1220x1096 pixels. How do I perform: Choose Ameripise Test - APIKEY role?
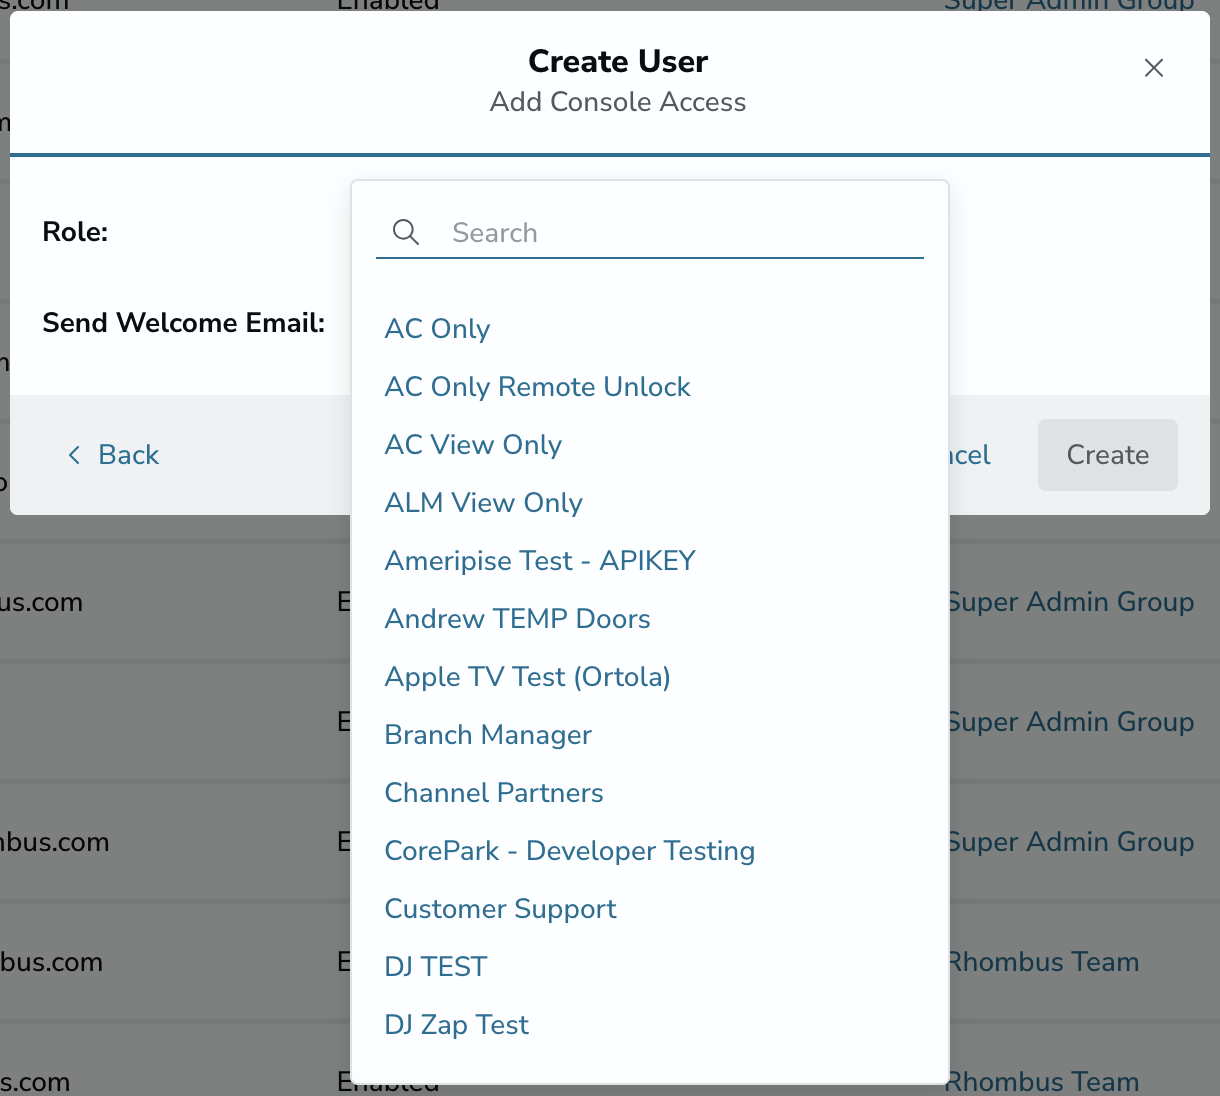[540, 561]
